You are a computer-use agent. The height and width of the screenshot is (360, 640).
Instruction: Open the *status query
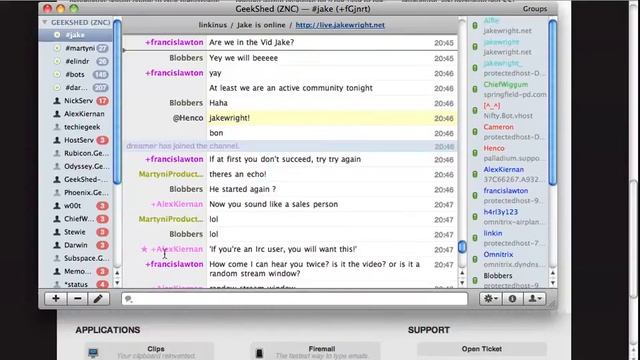click(76, 284)
